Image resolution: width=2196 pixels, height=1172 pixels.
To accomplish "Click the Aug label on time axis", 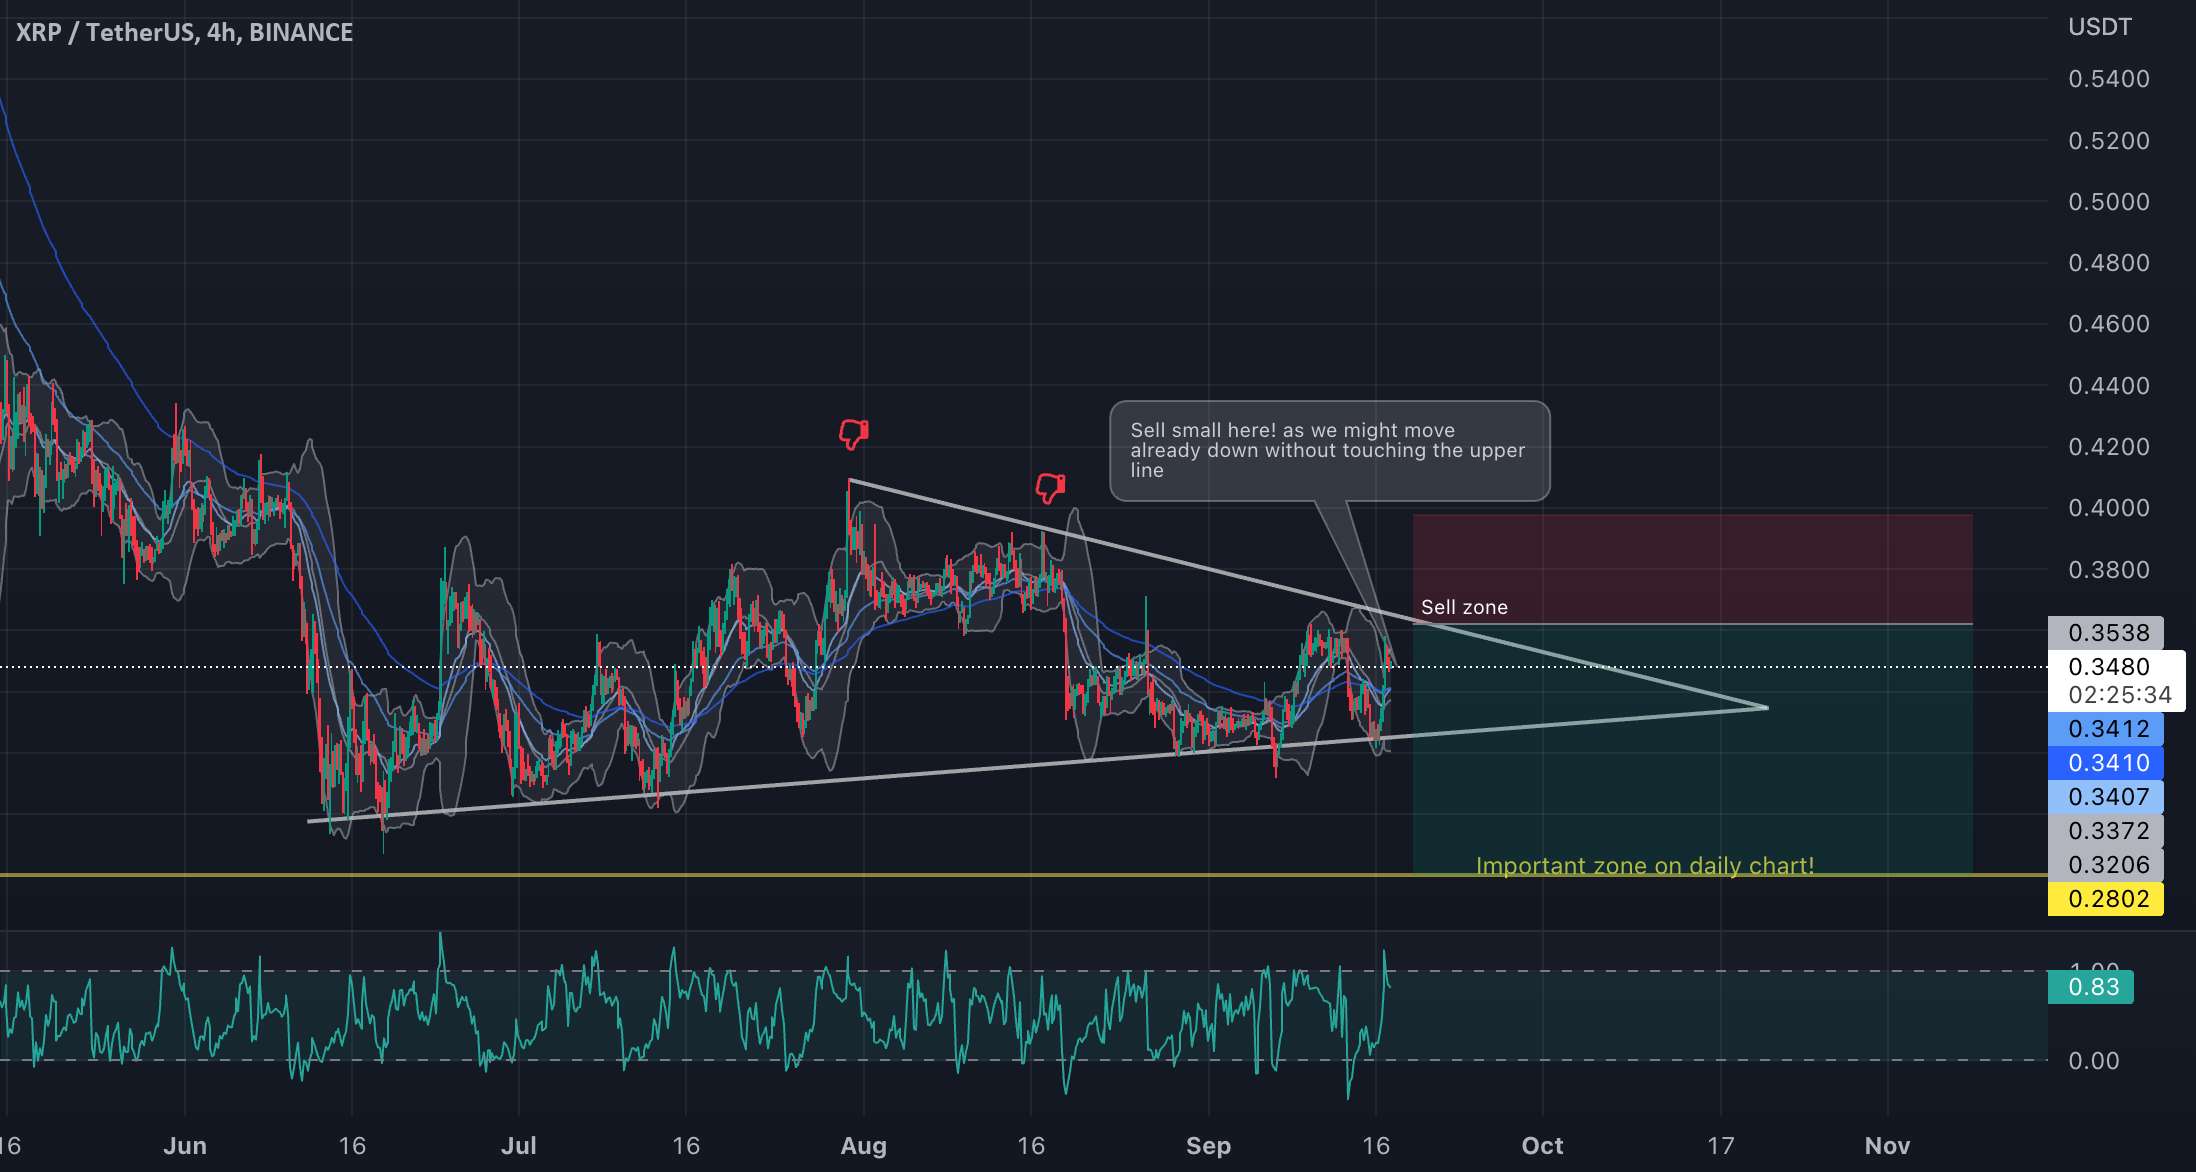I will pos(863,1145).
